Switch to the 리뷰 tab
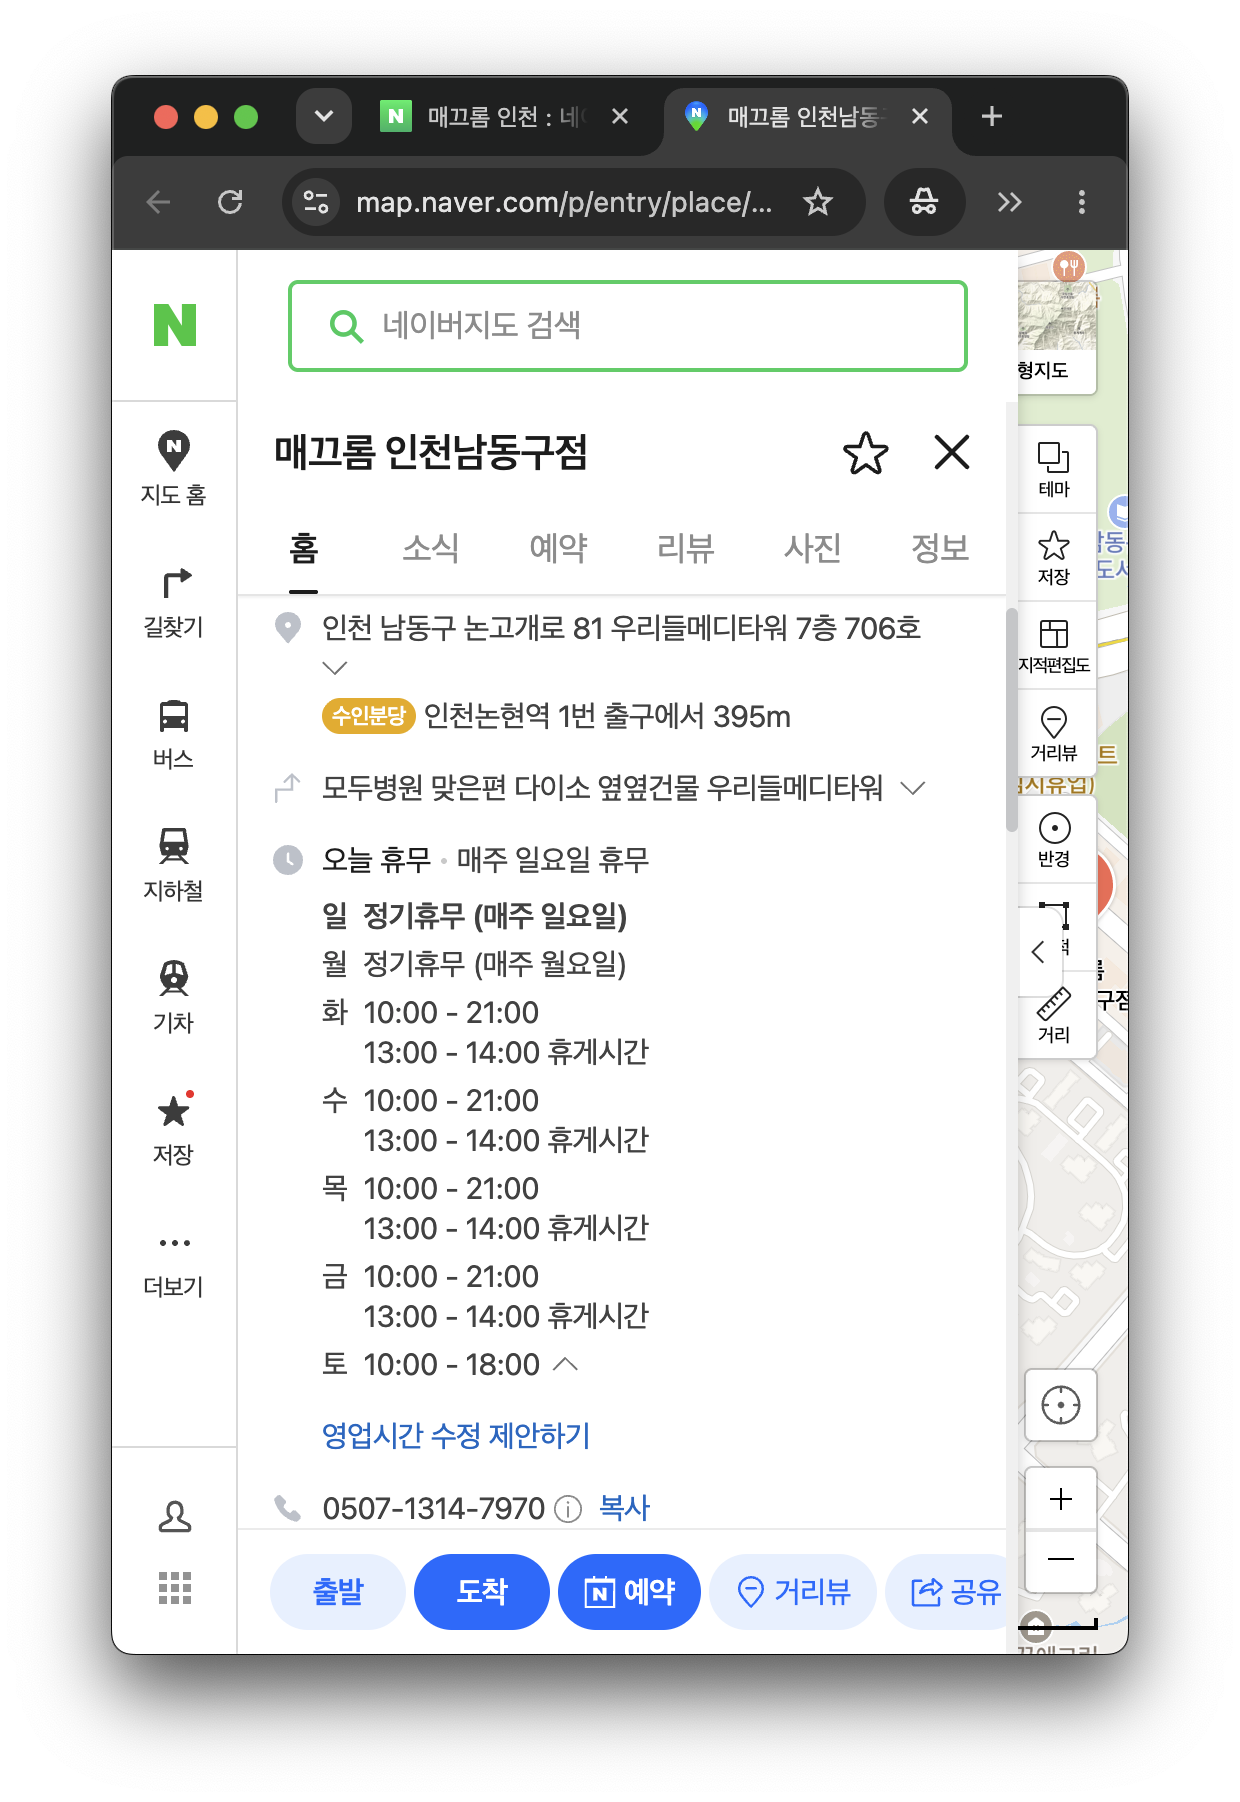The height and width of the screenshot is (1802, 1240). coord(685,548)
